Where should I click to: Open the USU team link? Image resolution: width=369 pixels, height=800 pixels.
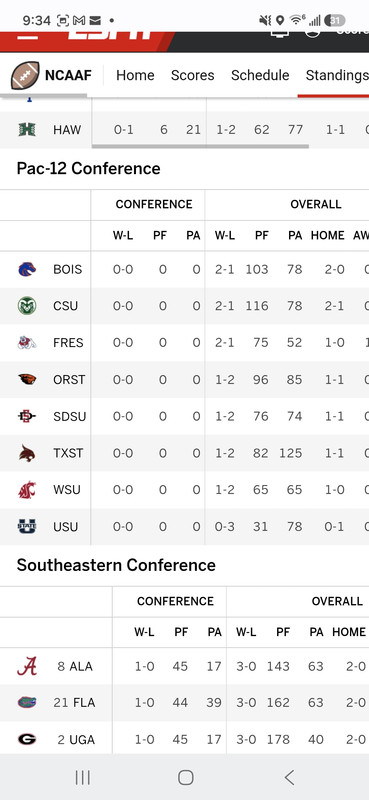[66, 527]
